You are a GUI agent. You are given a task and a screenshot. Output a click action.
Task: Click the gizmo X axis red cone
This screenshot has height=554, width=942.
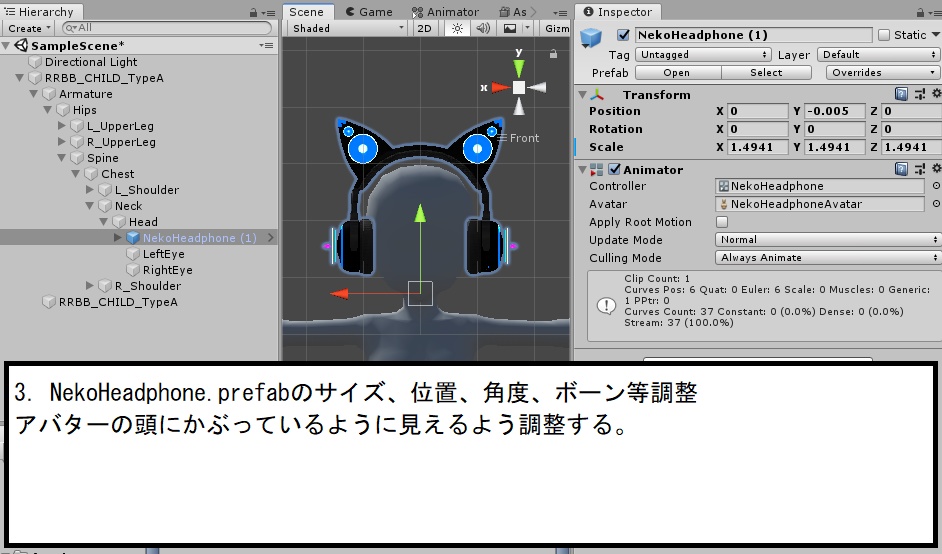click(x=500, y=88)
